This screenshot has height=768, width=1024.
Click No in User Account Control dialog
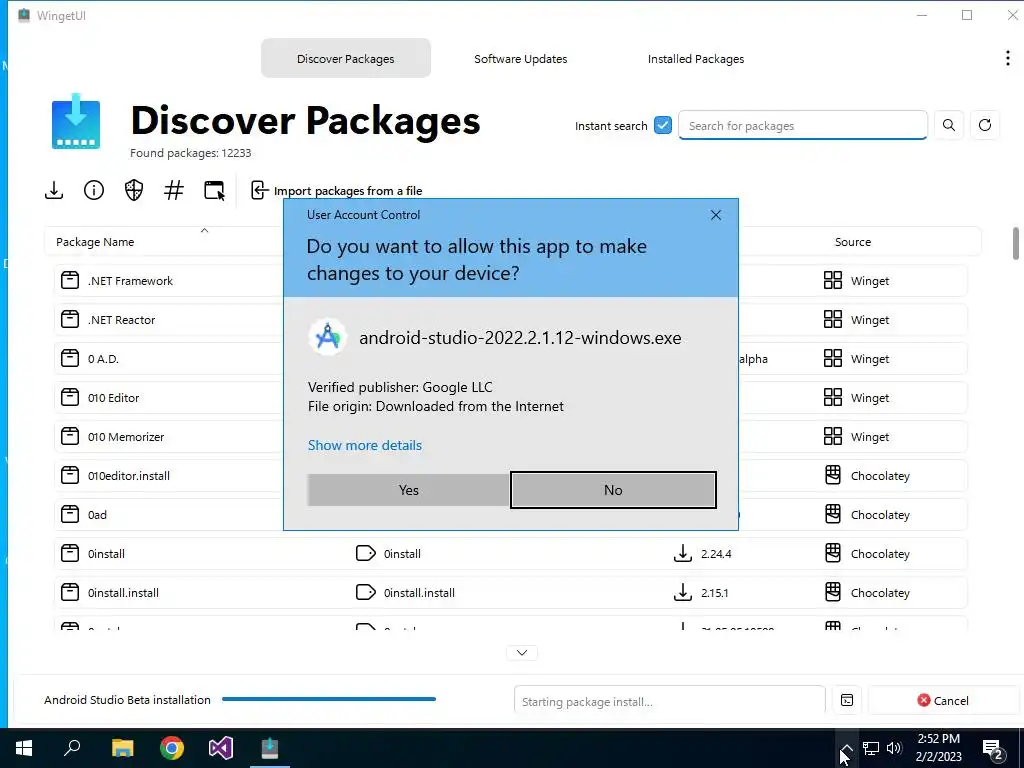coord(613,490)
